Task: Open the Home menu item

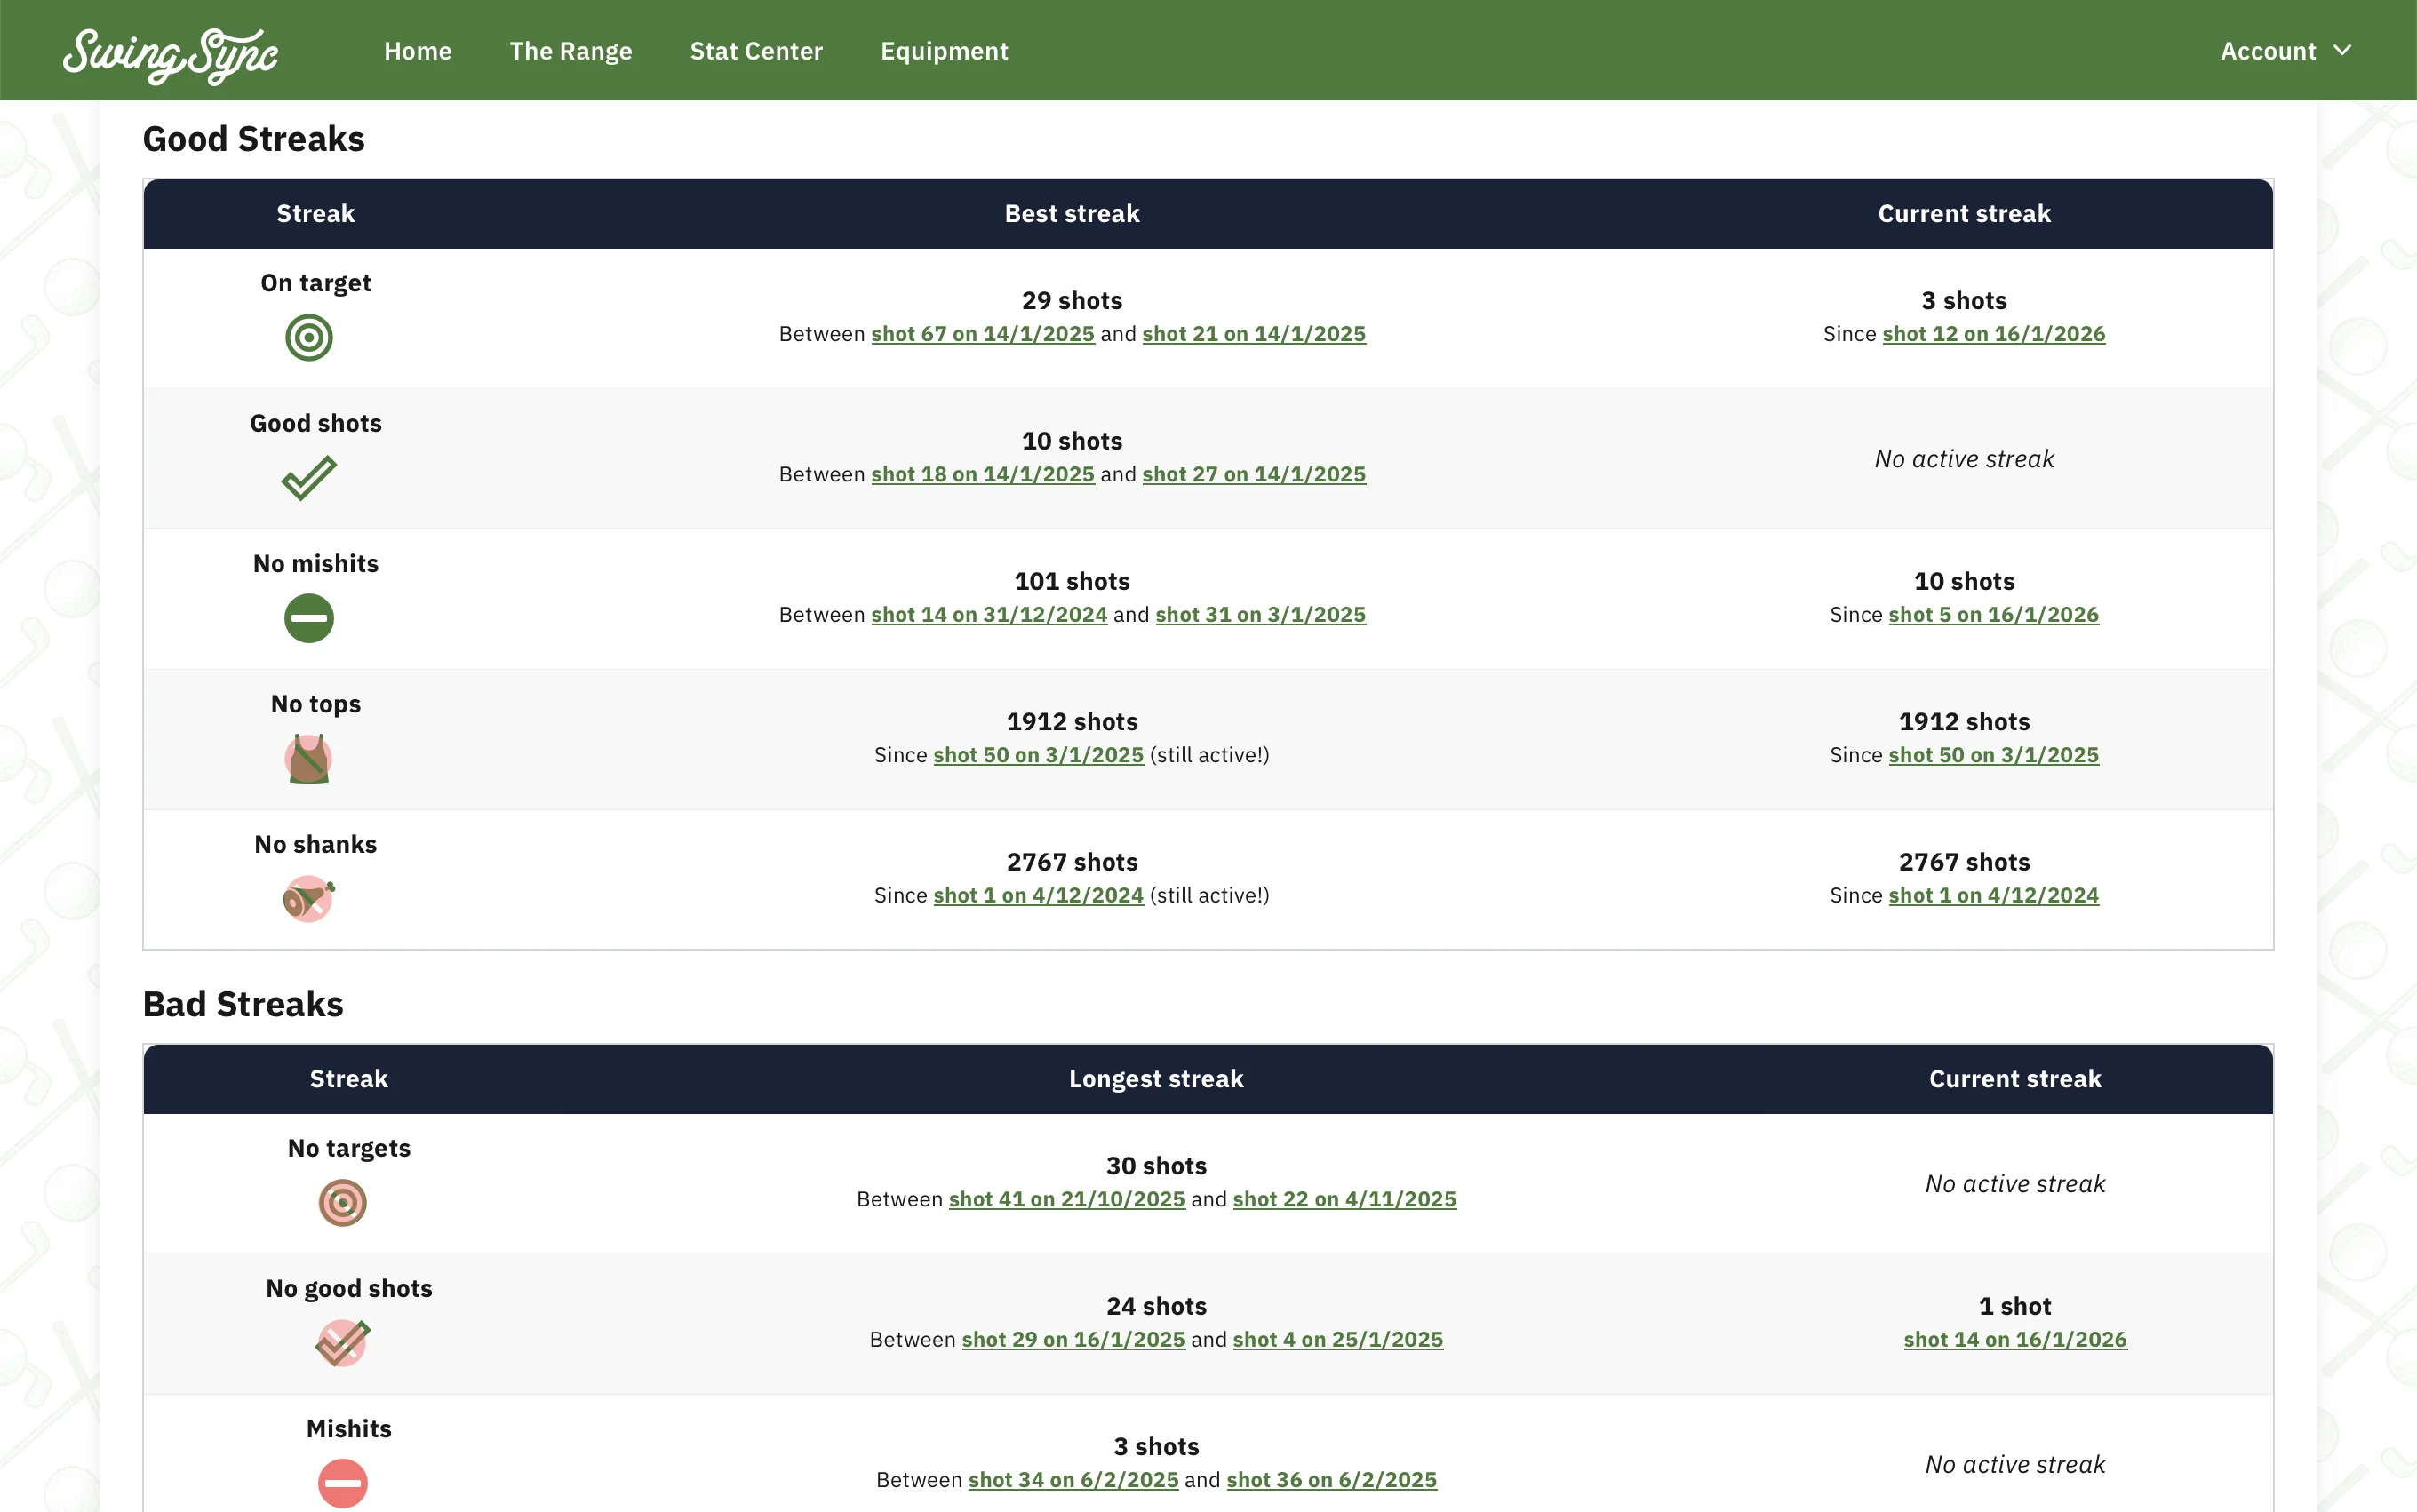Action: (418, 51)
